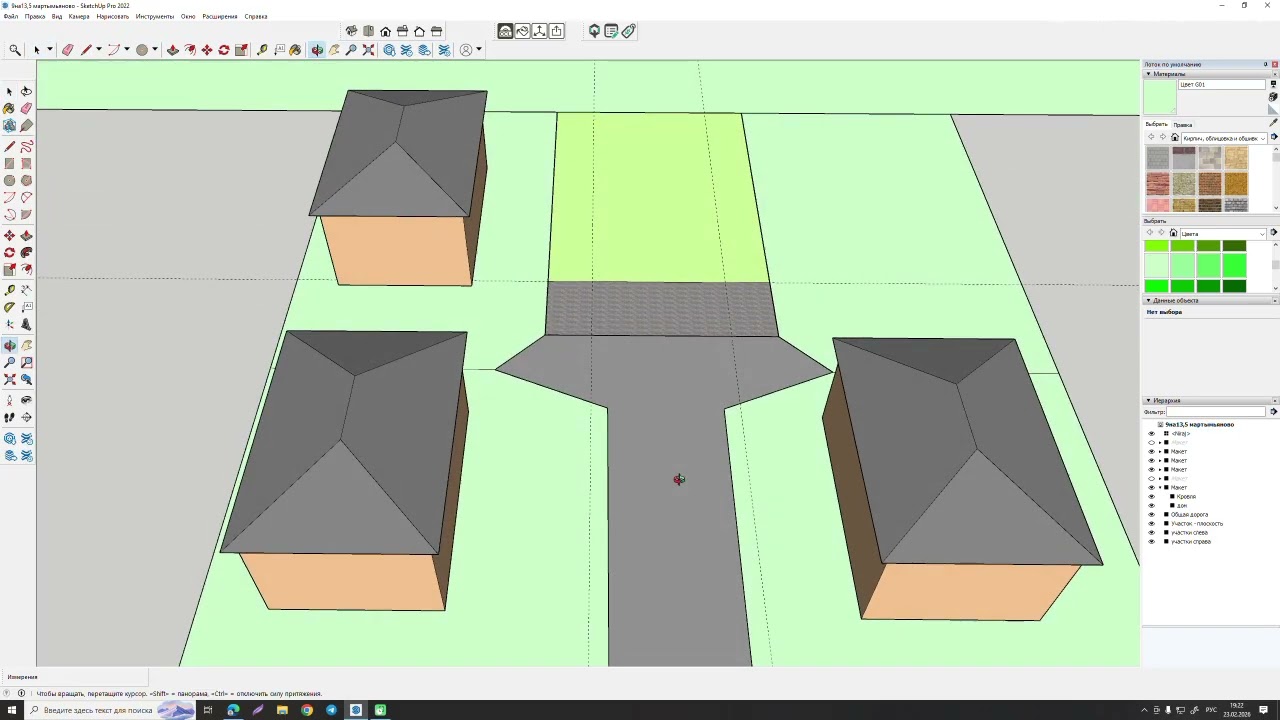This screenshot has width=1280, height=720.
Task: Select the Eraser tool in top toolbar
Action: pyautogui.click(x=67, y=50)
